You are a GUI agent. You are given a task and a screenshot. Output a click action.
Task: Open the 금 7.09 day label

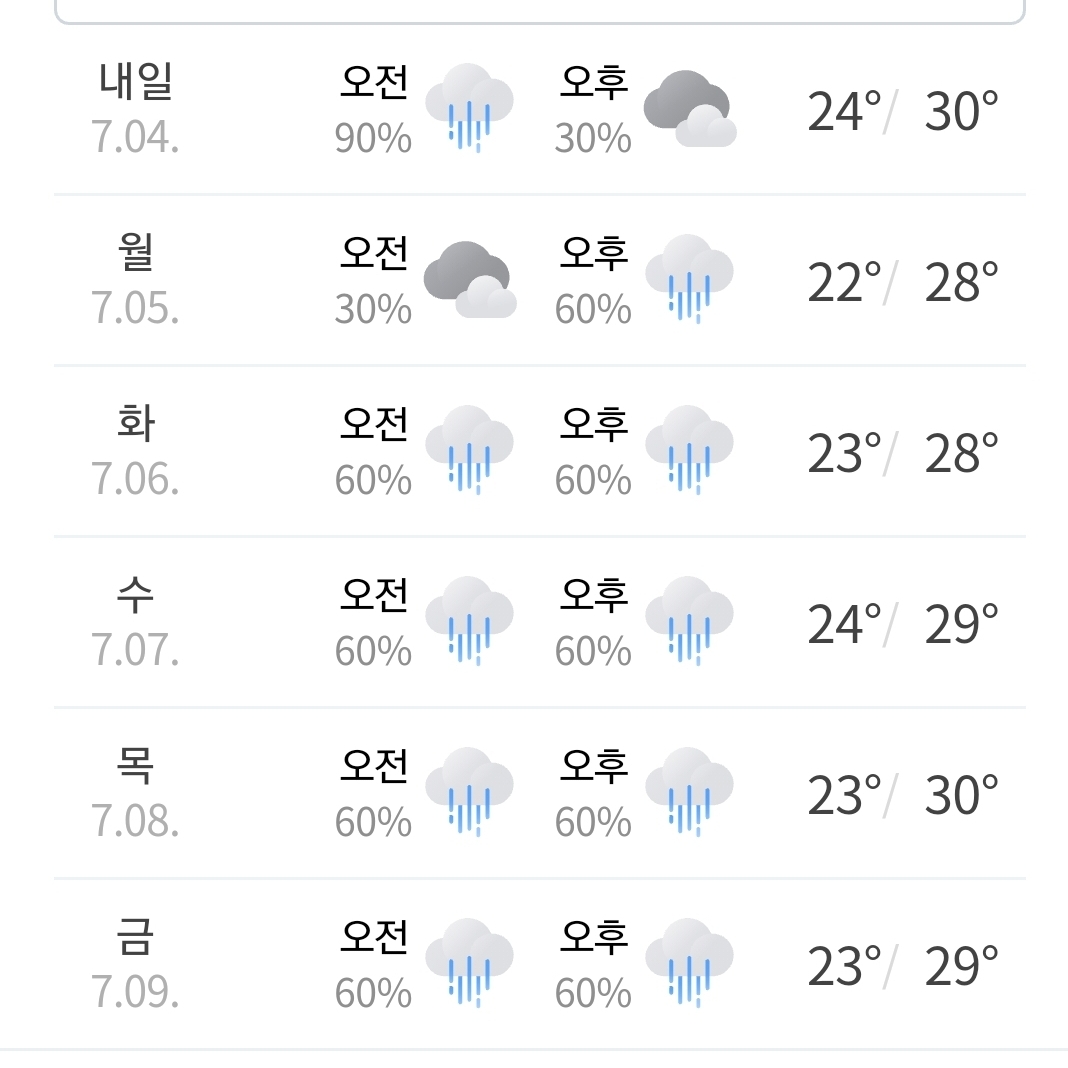(136, 963)
